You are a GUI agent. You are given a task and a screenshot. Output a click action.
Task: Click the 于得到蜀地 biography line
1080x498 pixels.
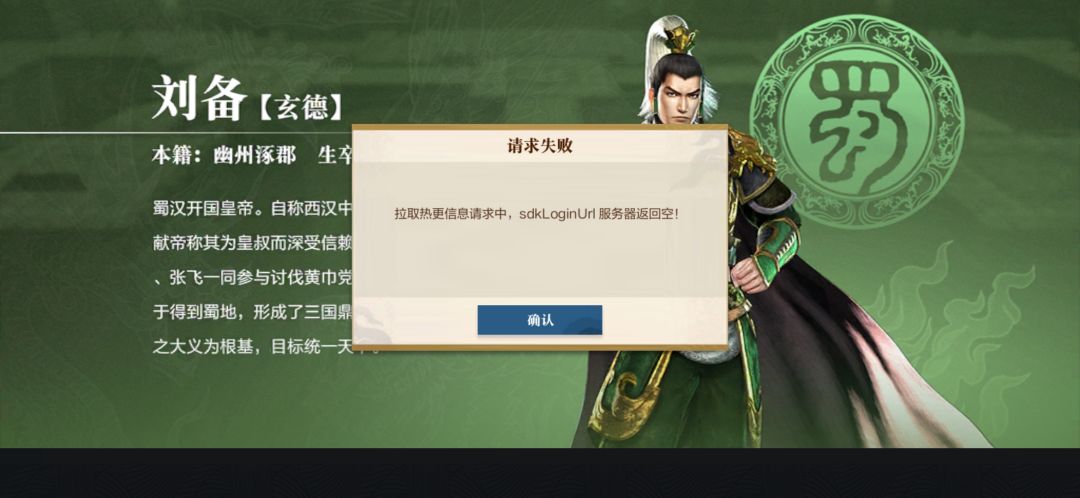pos(252,311)
